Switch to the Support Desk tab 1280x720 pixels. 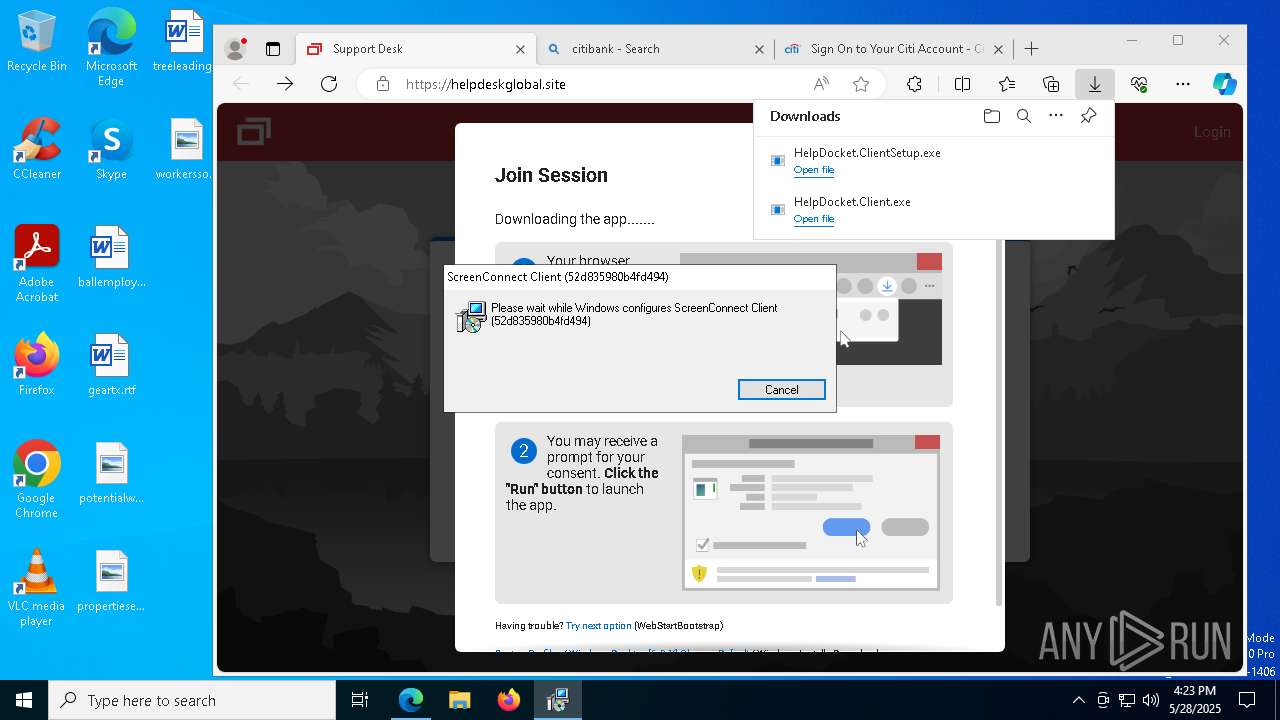click(x=414, y=49)
